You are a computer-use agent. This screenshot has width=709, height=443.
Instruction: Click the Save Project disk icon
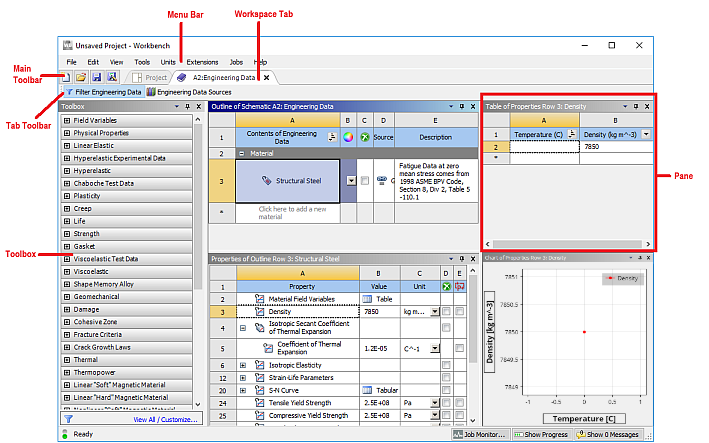[96, 77]
